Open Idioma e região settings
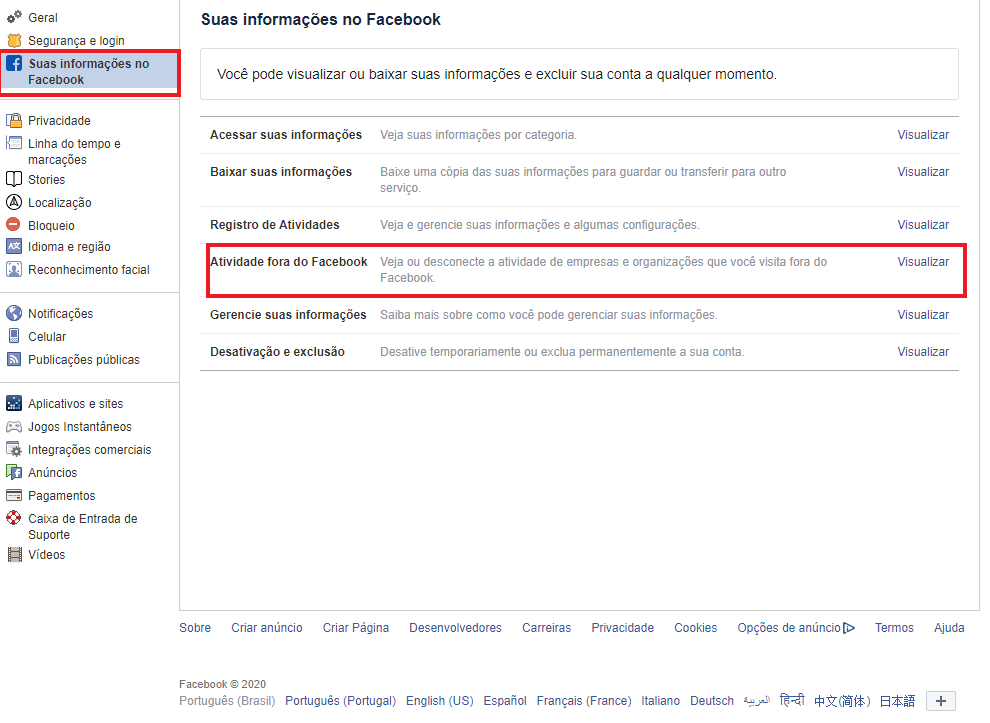990x723 pixels. 69,247
